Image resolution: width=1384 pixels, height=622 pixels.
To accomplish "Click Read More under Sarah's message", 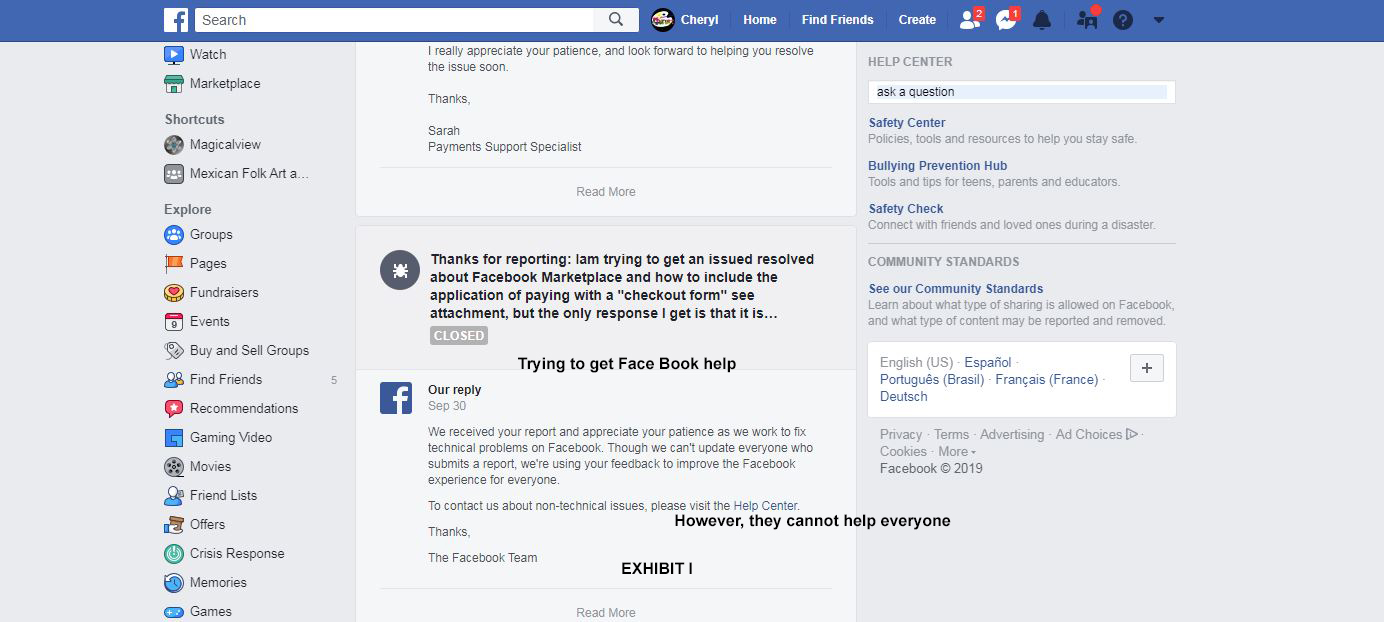I will coord(606,192).
